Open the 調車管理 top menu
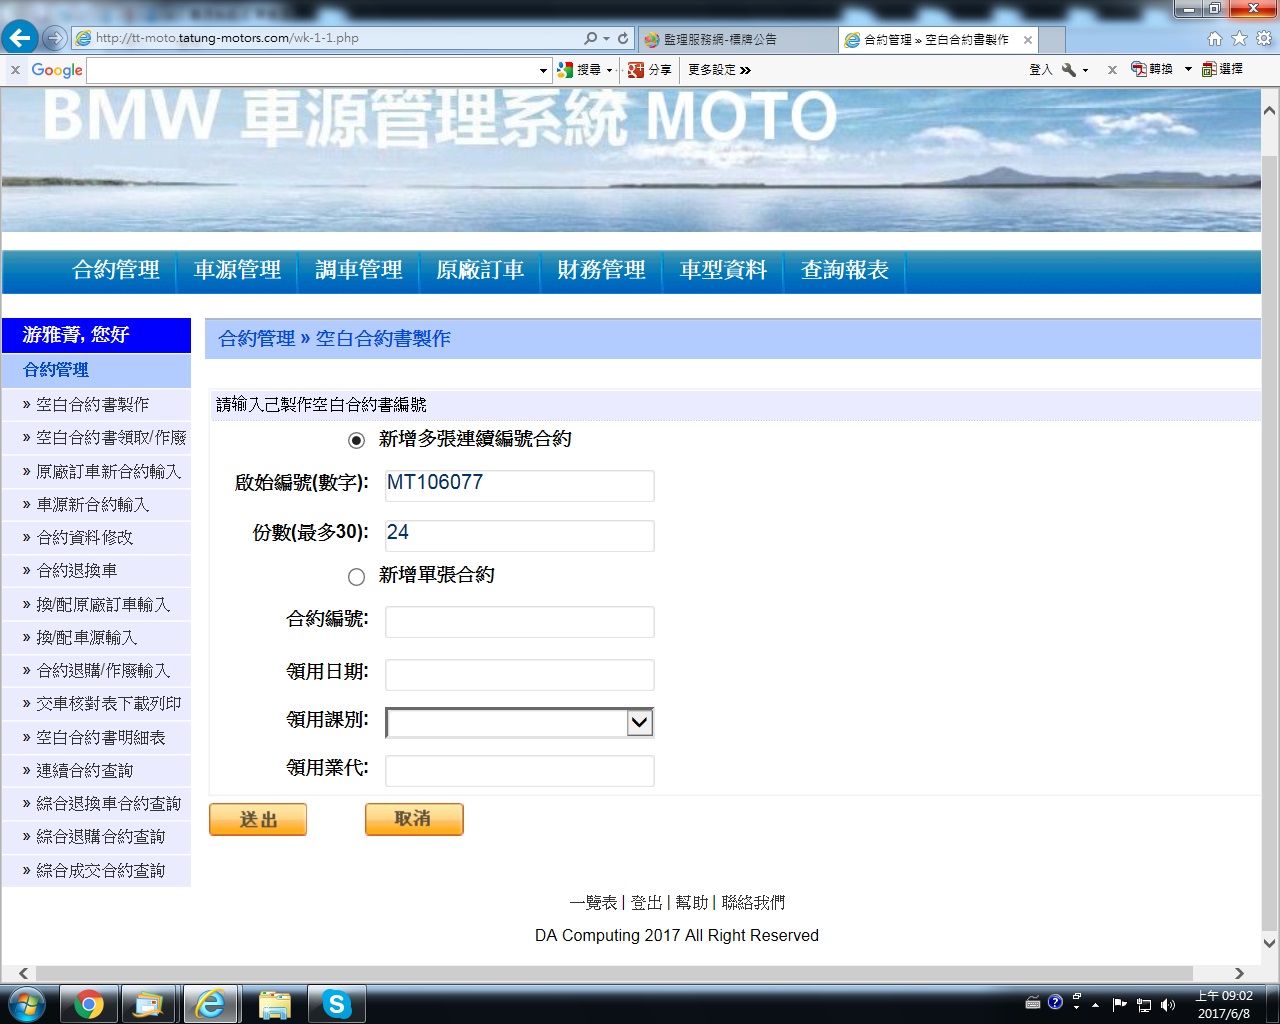 coord(359,270)
